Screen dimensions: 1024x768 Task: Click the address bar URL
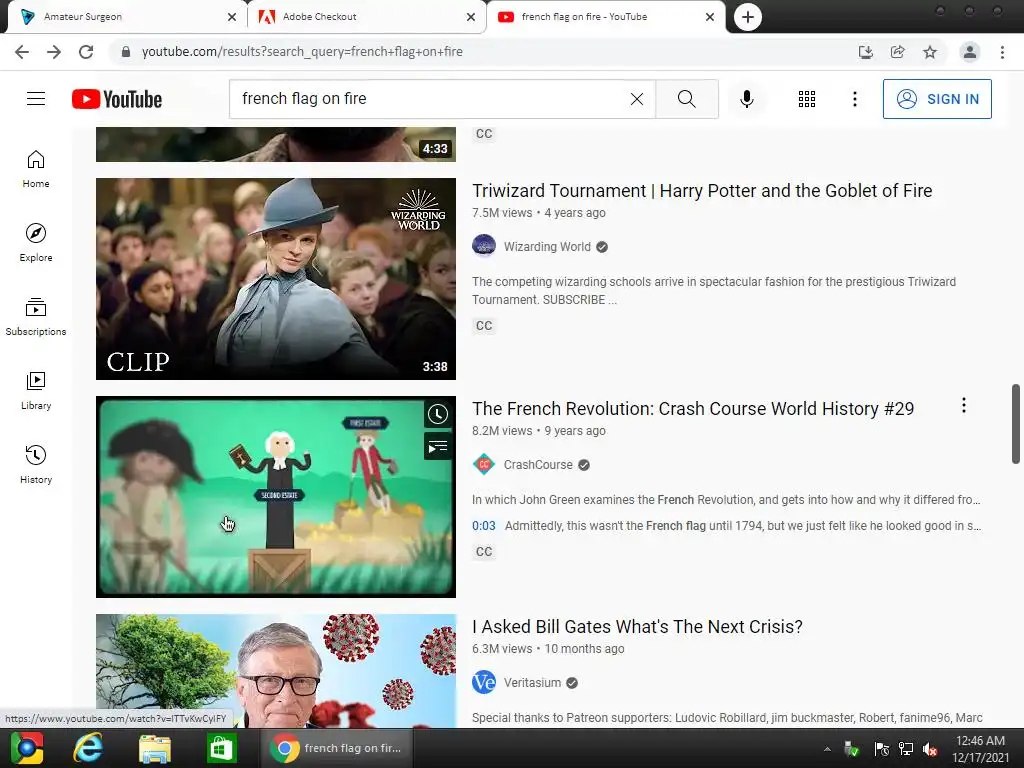[302, 52]
